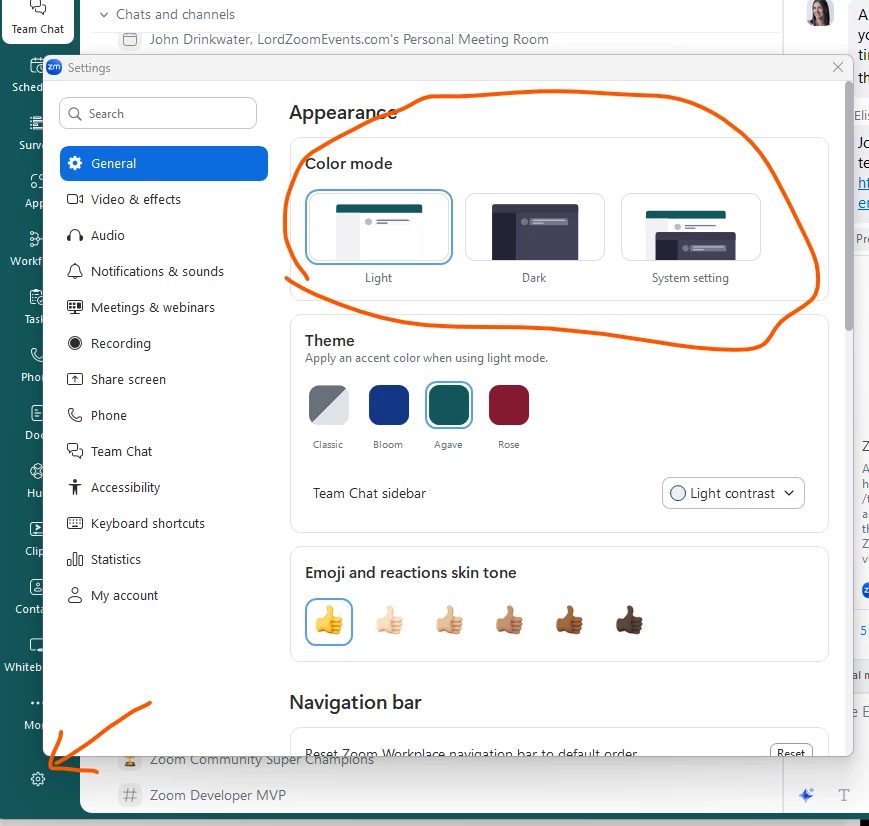Select default yellow thumbs-up skin tone

tap(329, 622)
